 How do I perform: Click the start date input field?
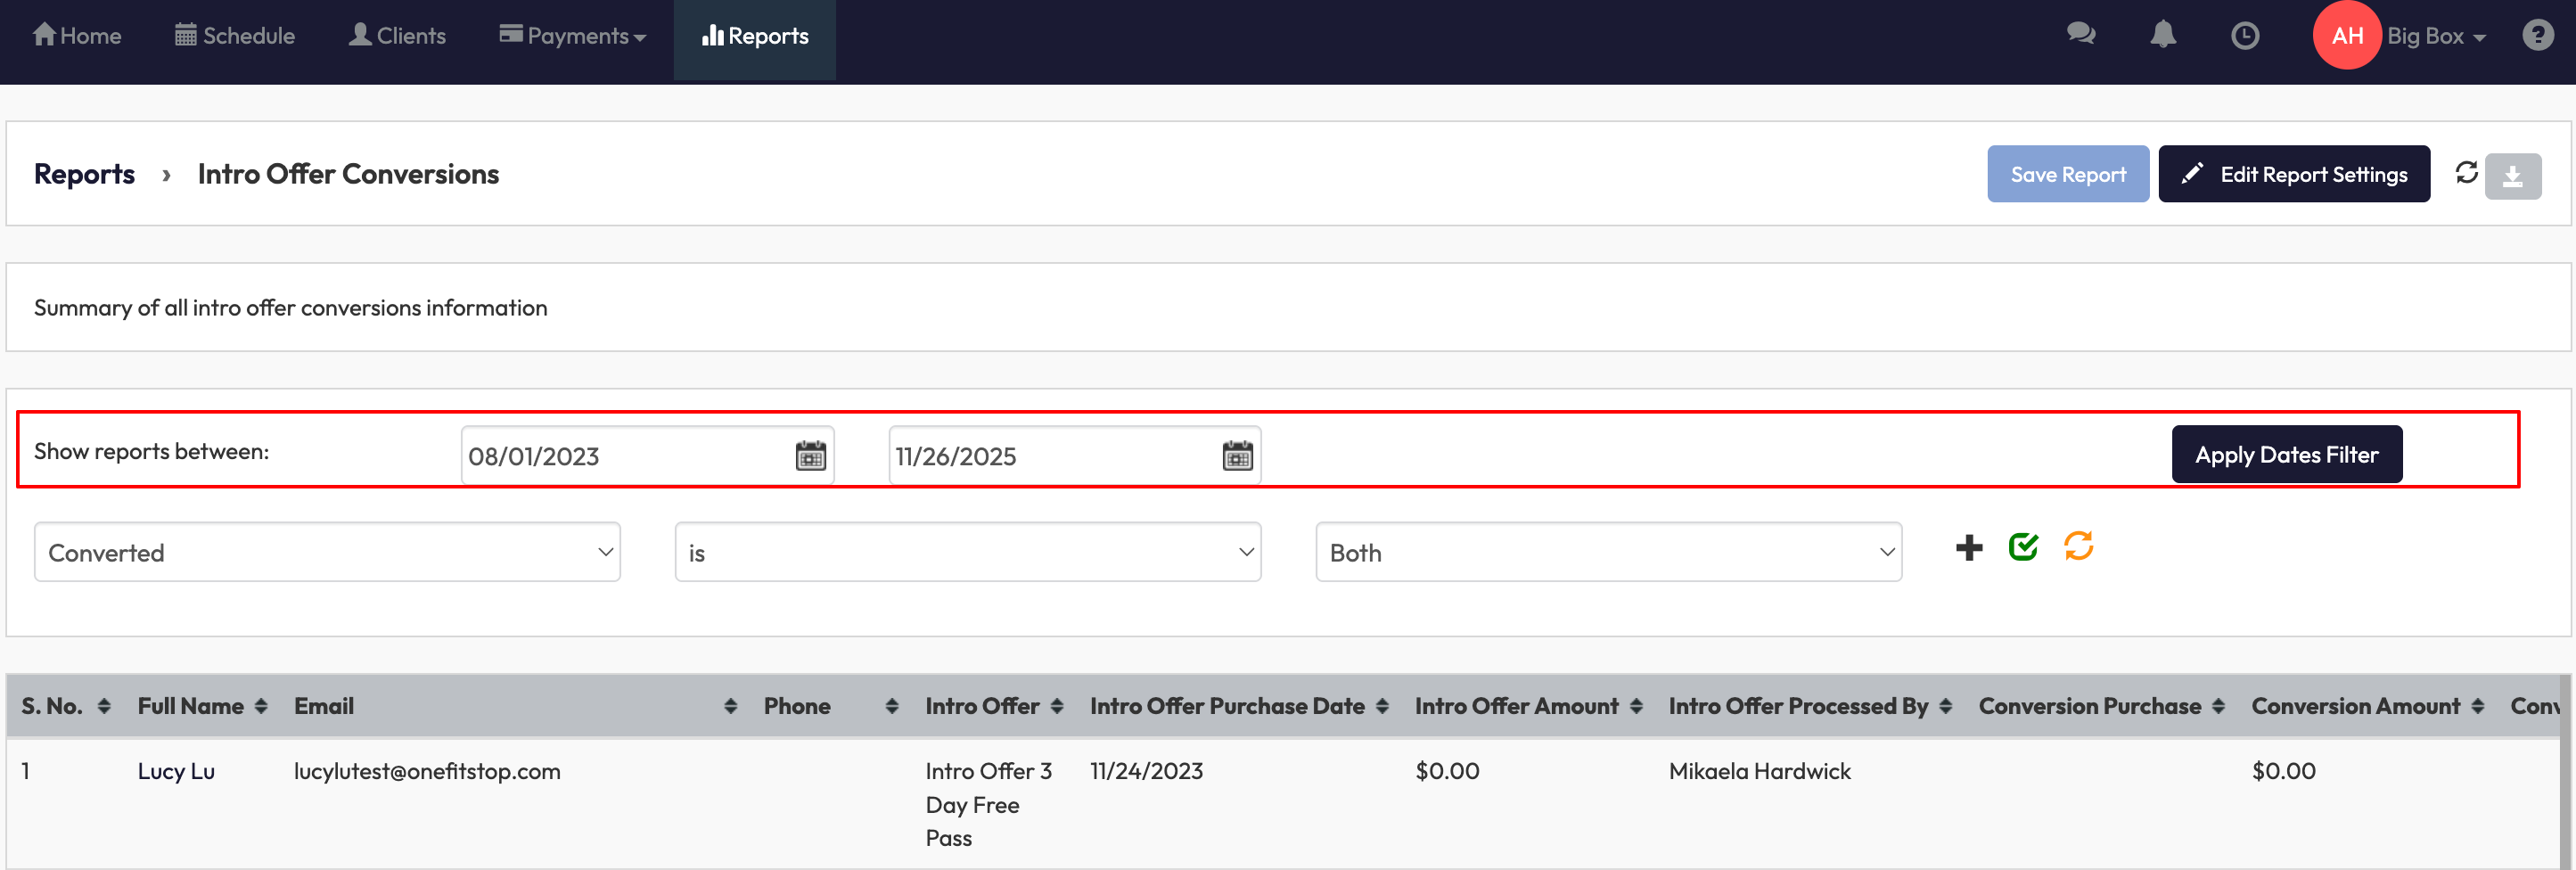coord(625,456)
